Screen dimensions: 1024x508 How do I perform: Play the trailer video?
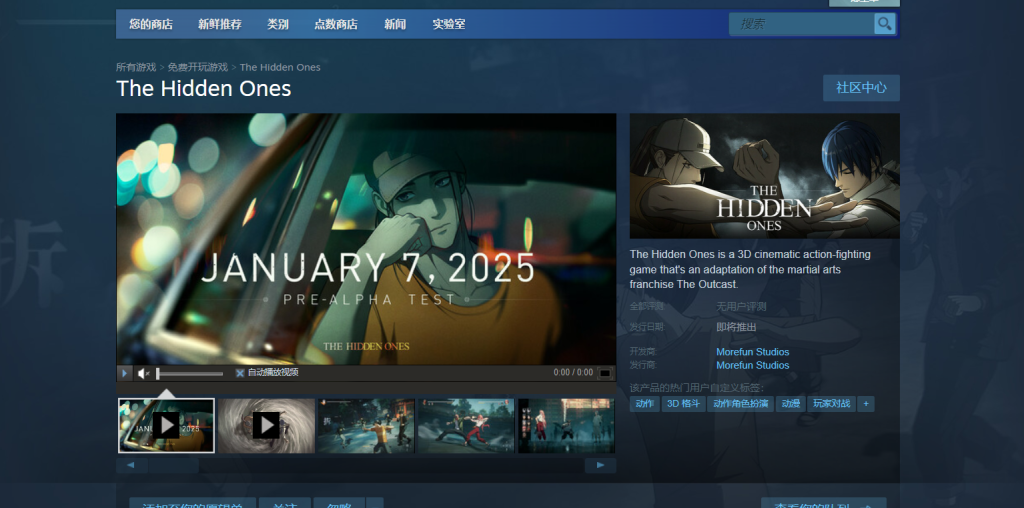coord(124,373)
